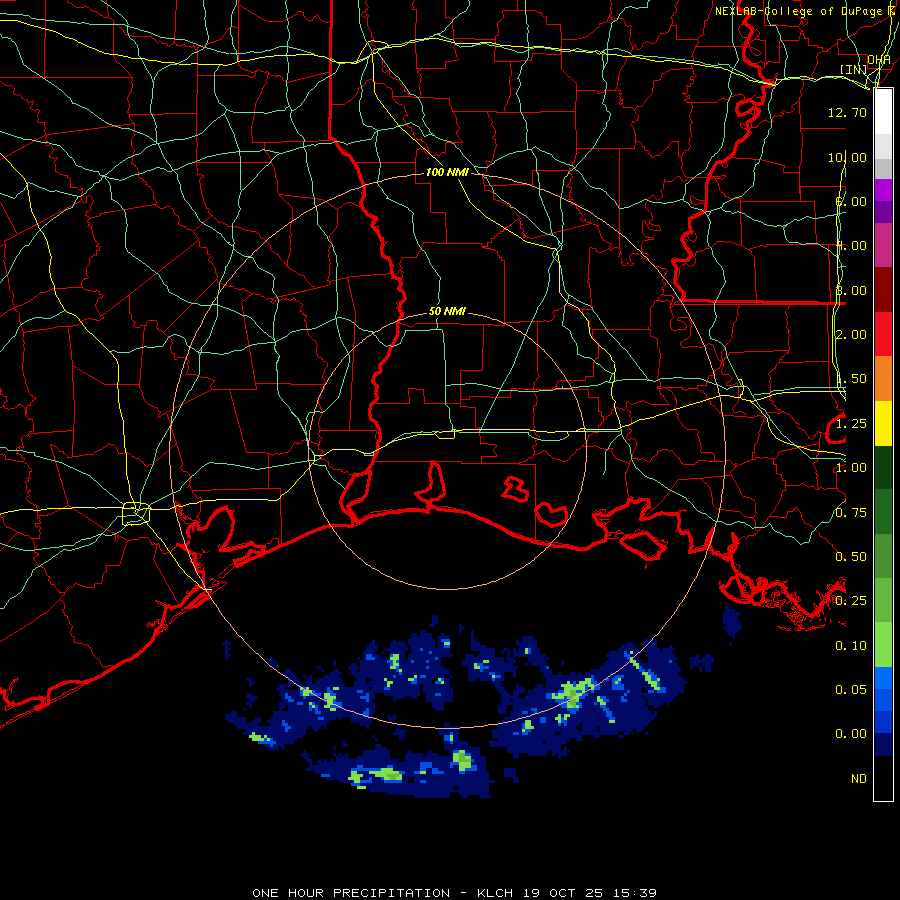Click the 50 NMI range ring label

coord(447,312)
